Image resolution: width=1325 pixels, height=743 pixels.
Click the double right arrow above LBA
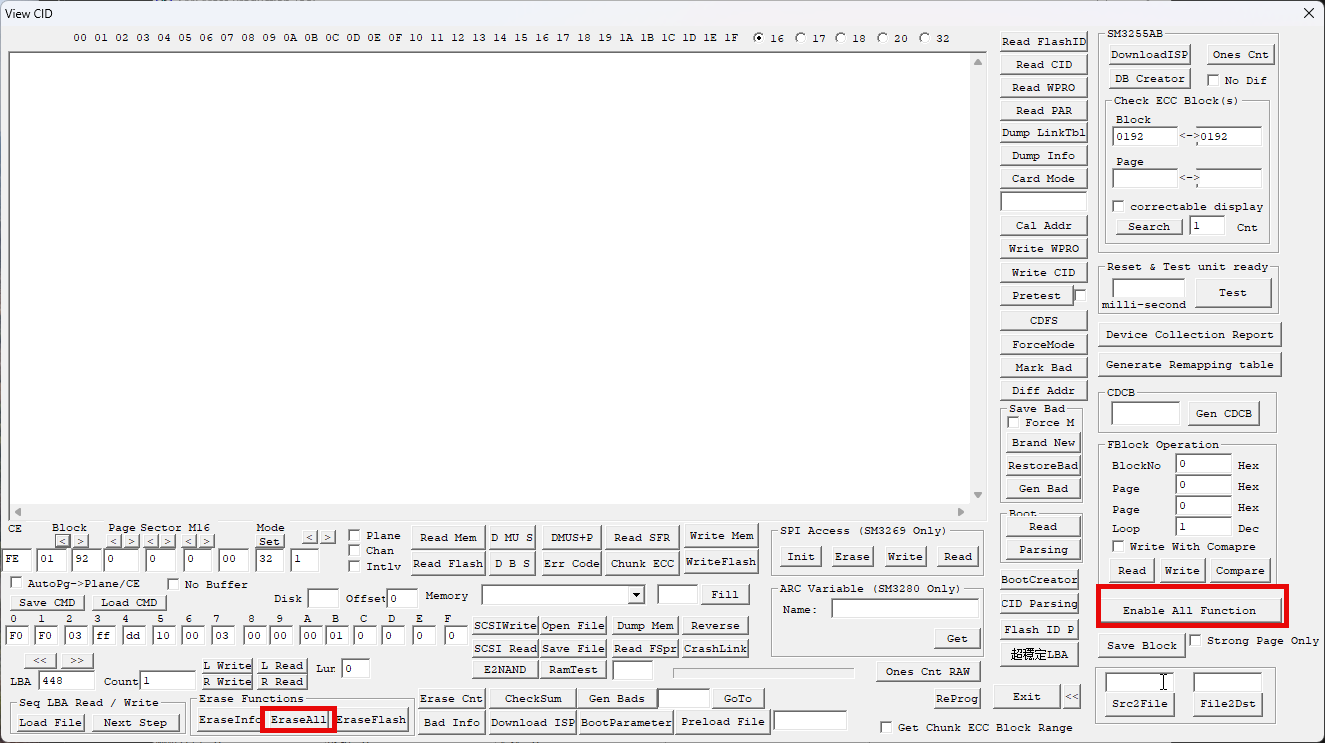pyautogui.click(x=76, y=661)
